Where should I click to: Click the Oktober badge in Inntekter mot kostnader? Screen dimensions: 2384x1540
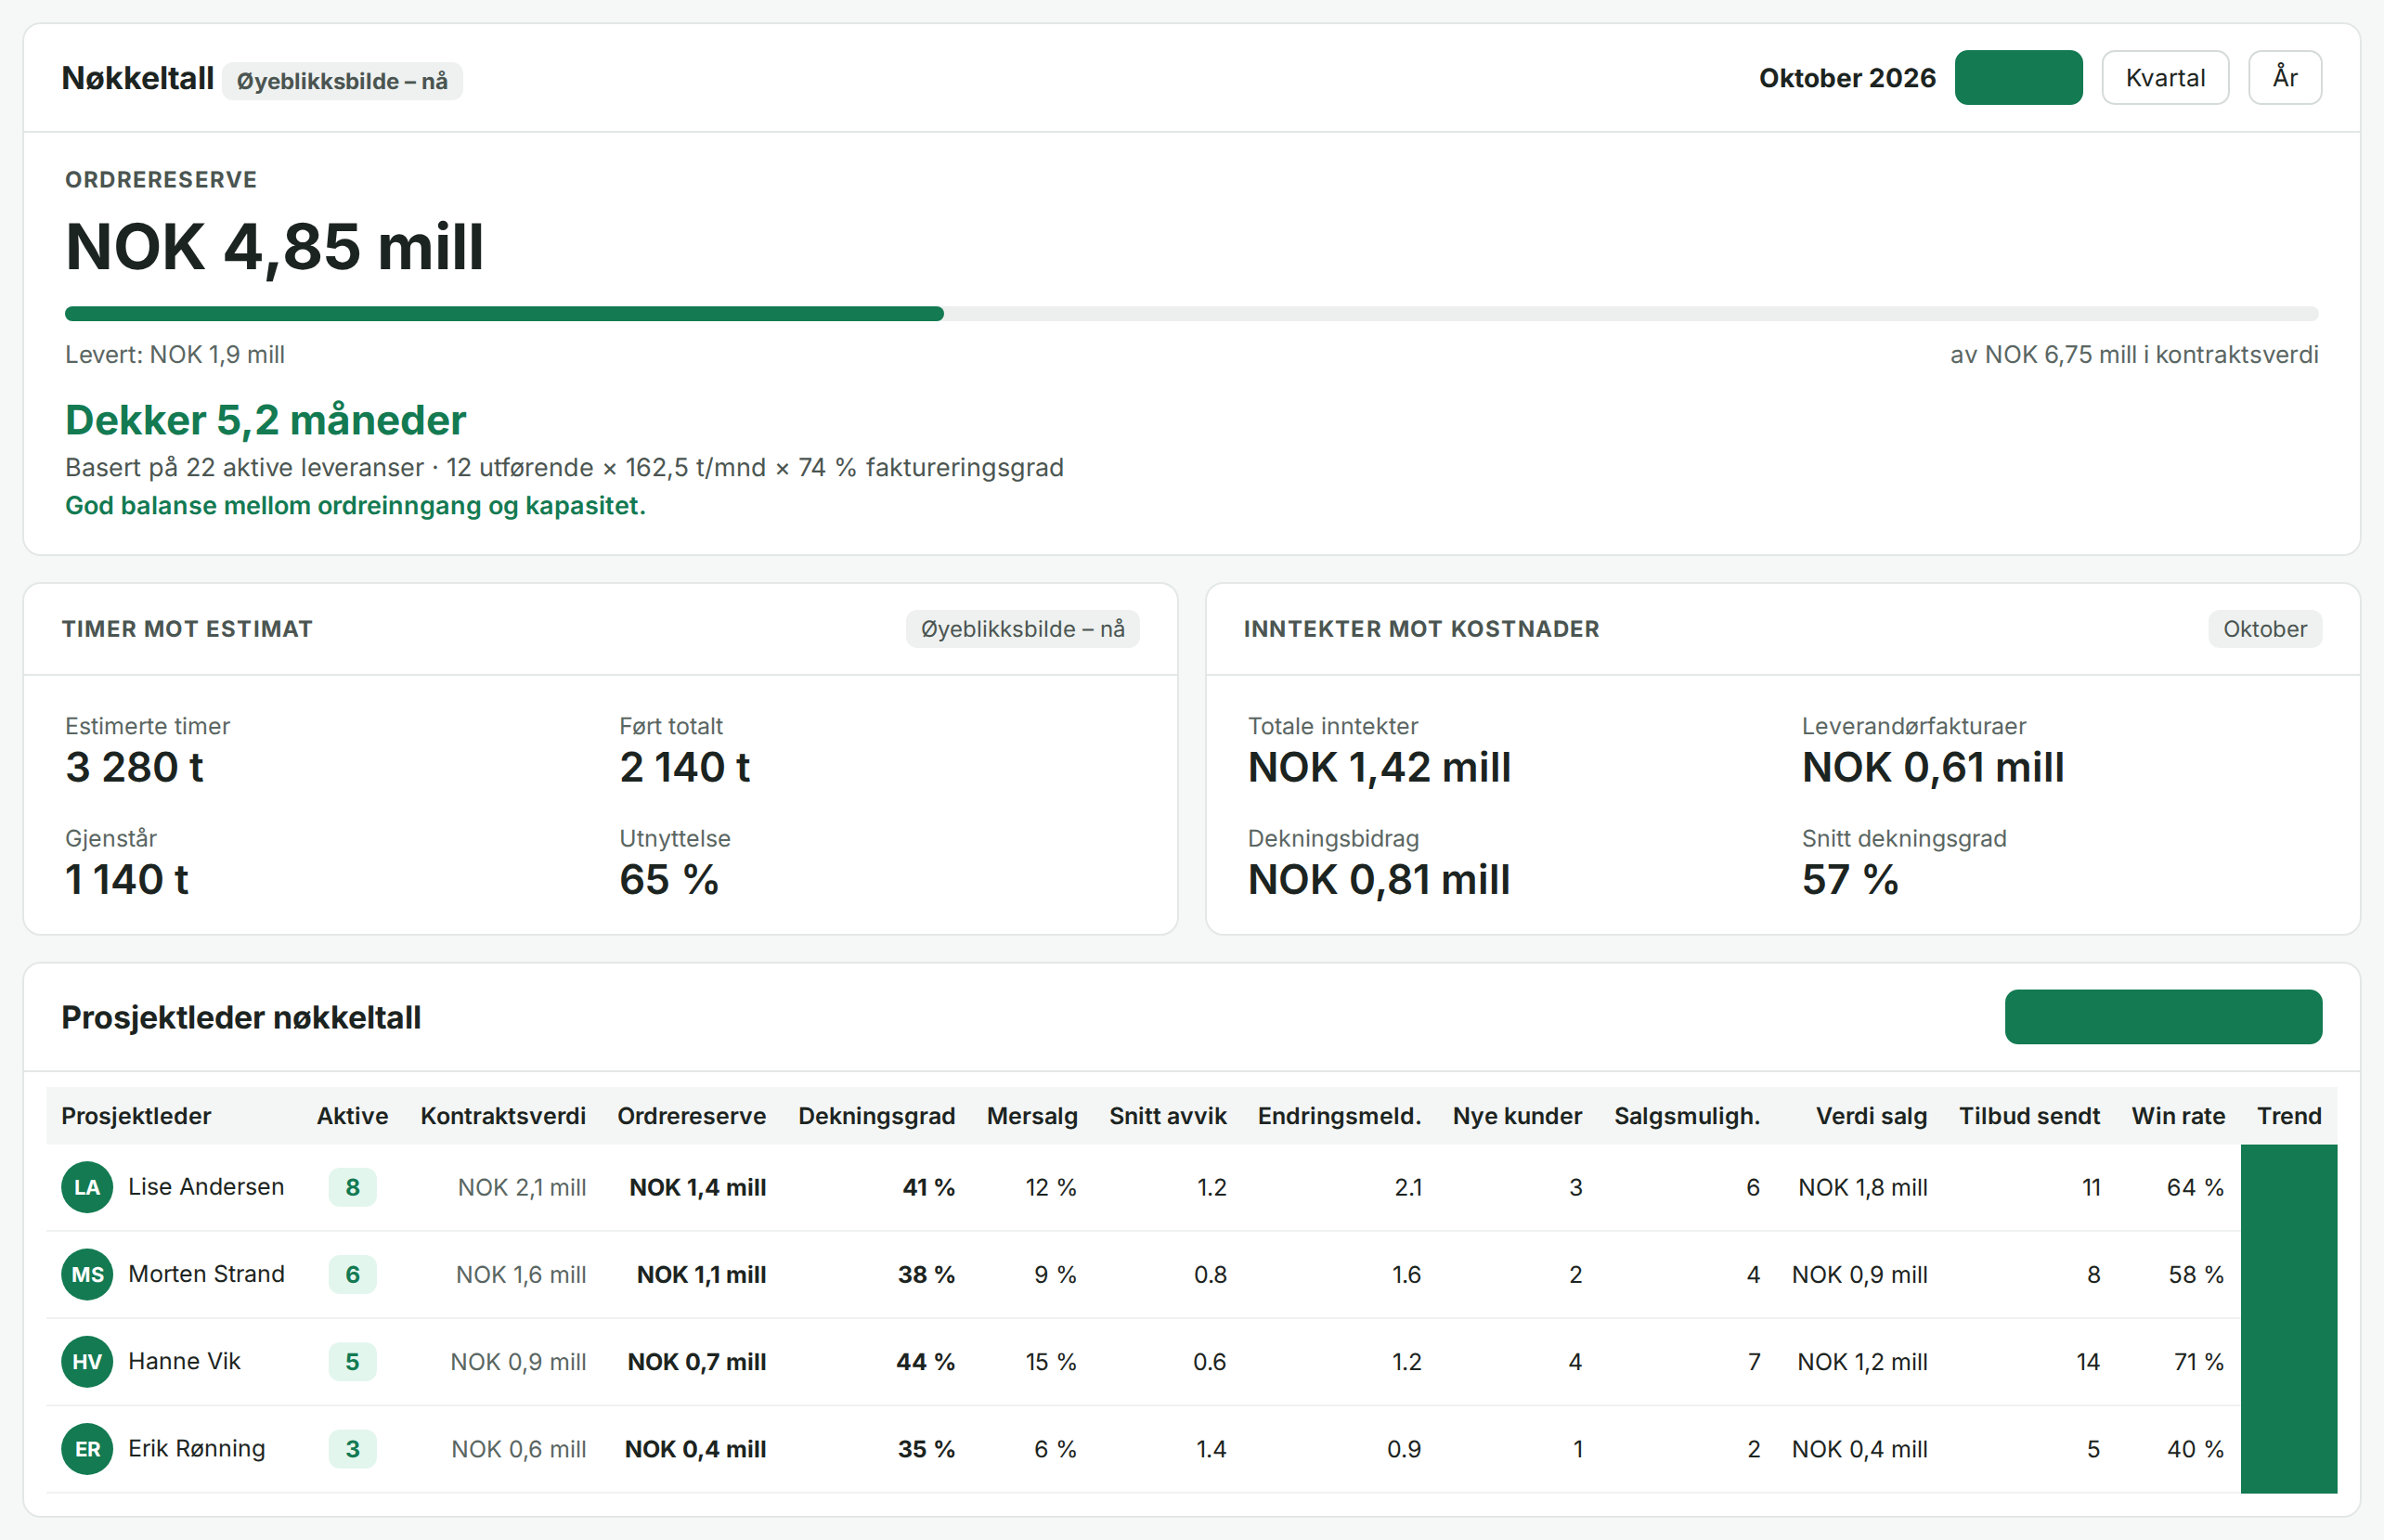2265,629
